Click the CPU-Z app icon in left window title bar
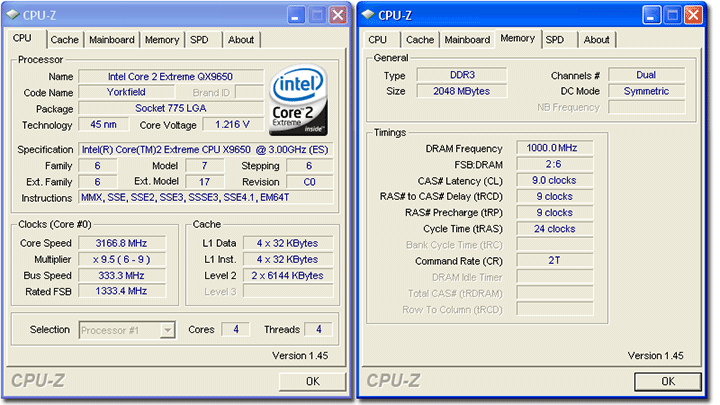 coord(13,15)
